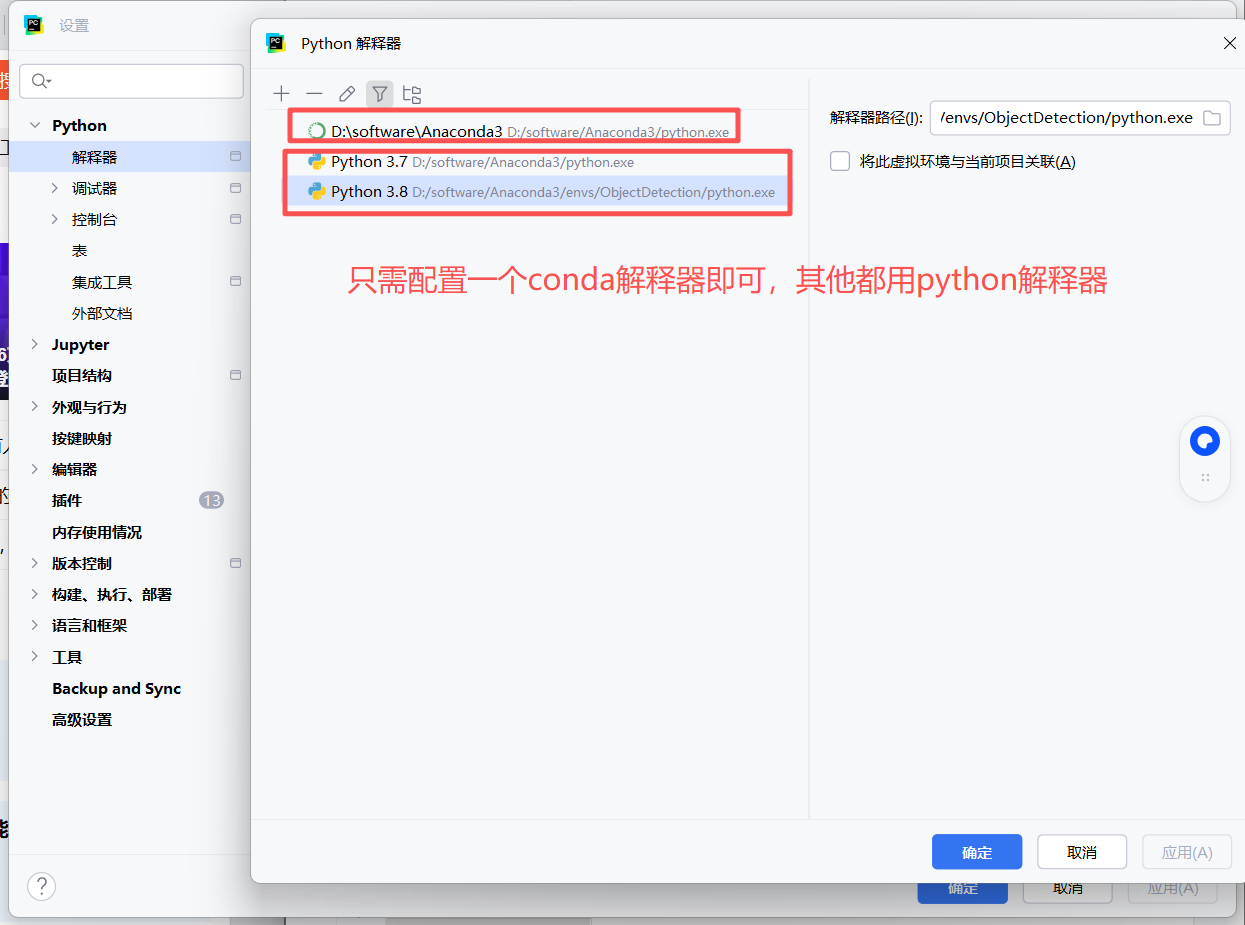This screenshot has height=925, width=1245.
Task: Click the project-level marker icon beside 集成工具
Action: pos(236,282)
